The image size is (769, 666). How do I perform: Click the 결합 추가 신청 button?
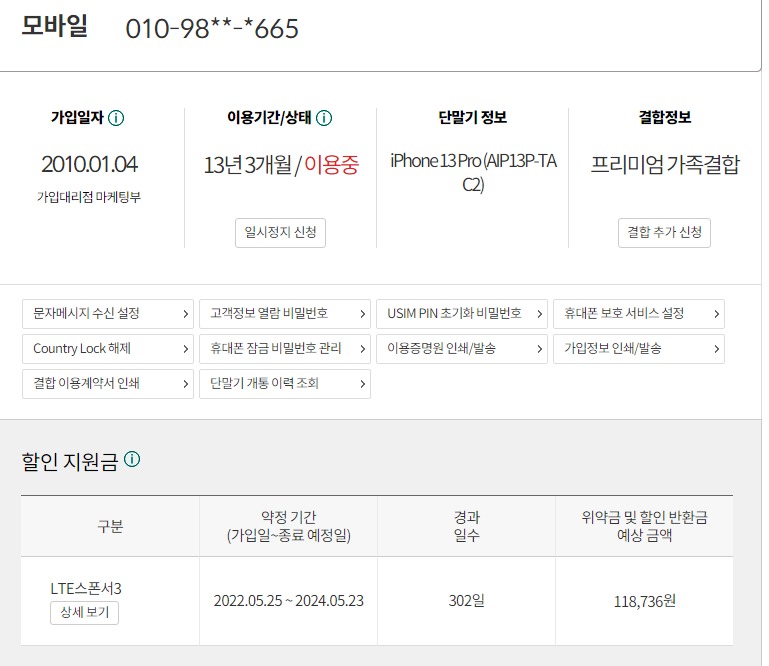click(x=664, y=232)
